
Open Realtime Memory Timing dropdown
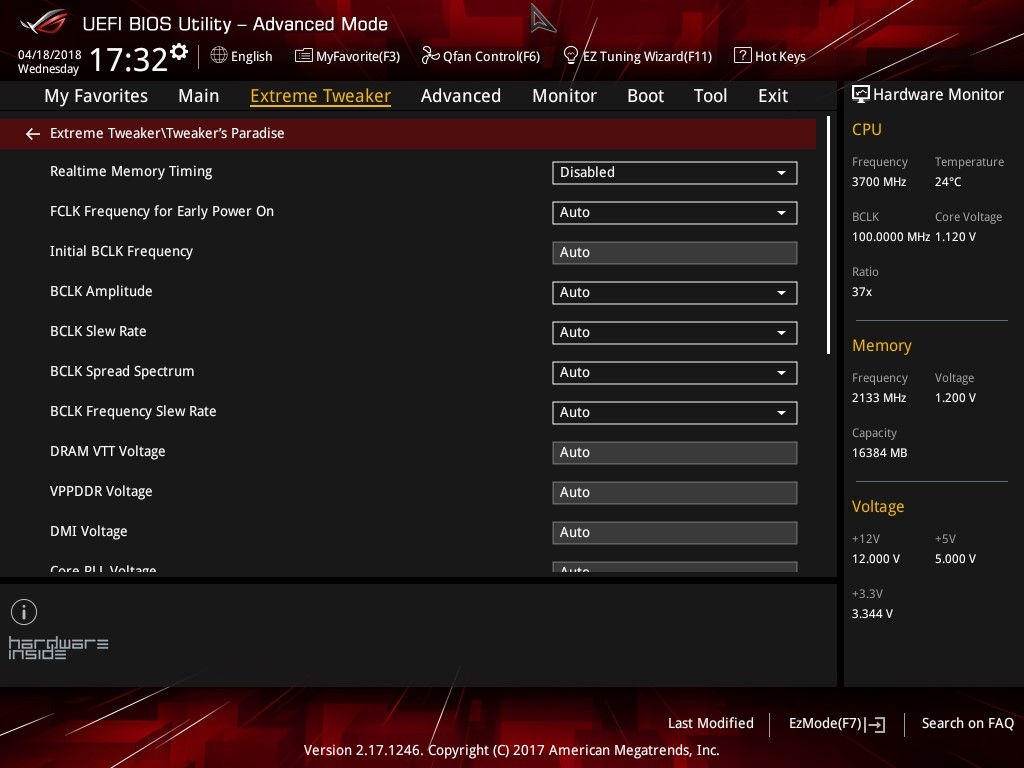tap(675, 173)
